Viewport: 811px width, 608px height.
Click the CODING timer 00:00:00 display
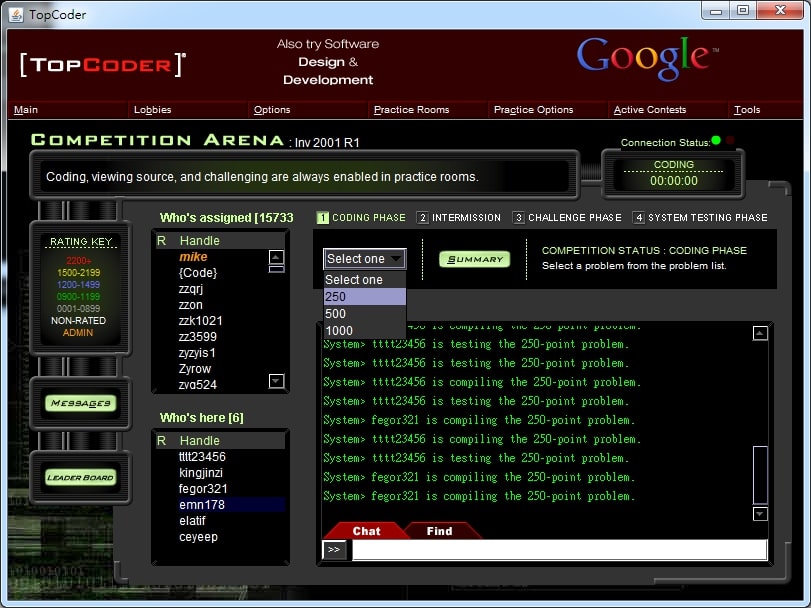(x=673, y=174)
